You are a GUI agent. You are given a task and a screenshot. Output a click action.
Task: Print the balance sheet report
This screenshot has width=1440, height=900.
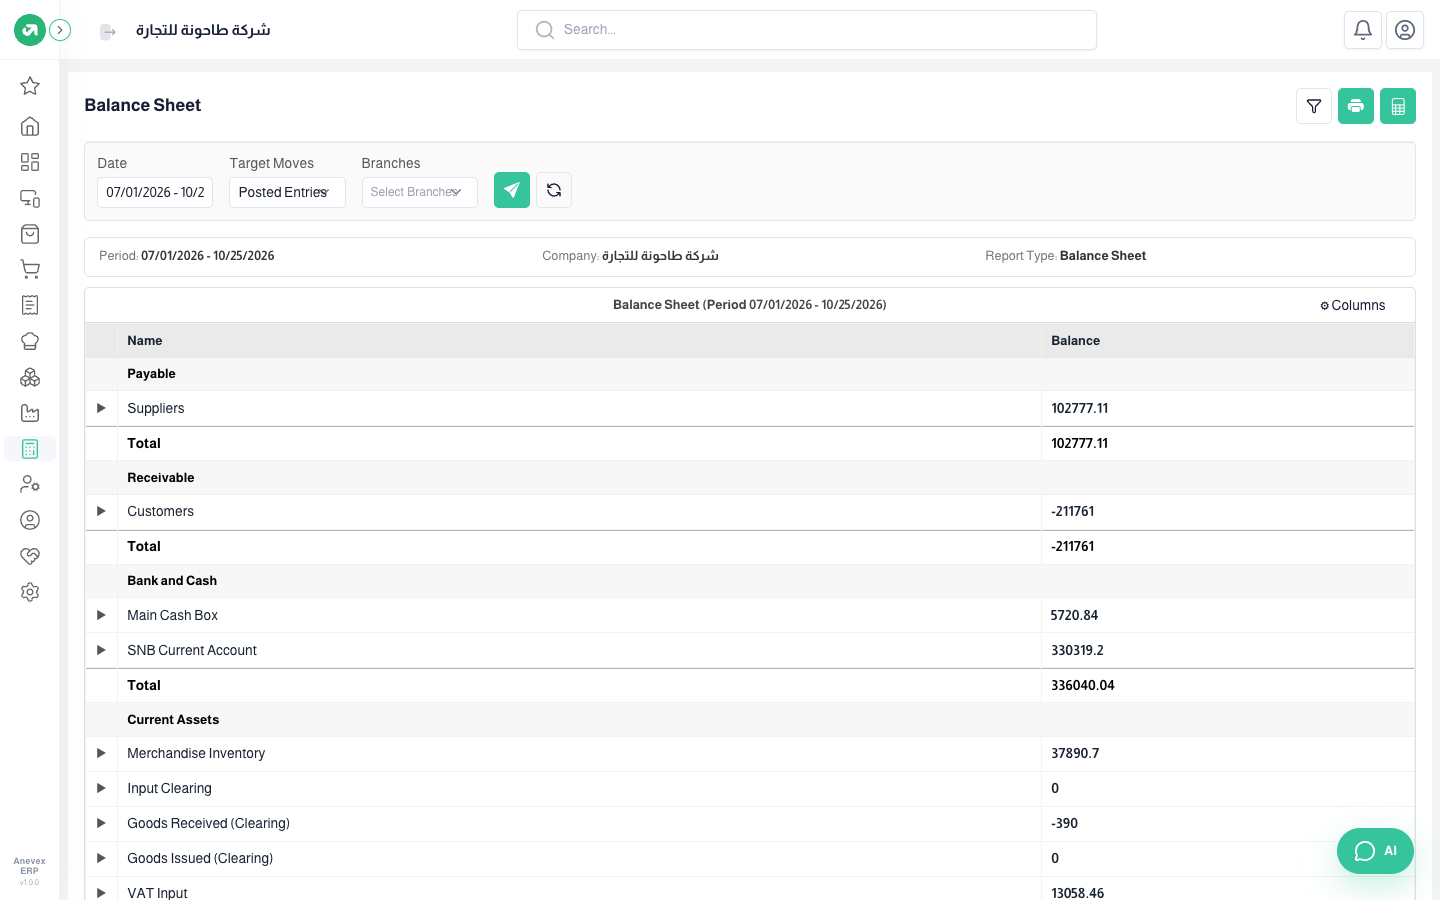[x=1356, y=106]
